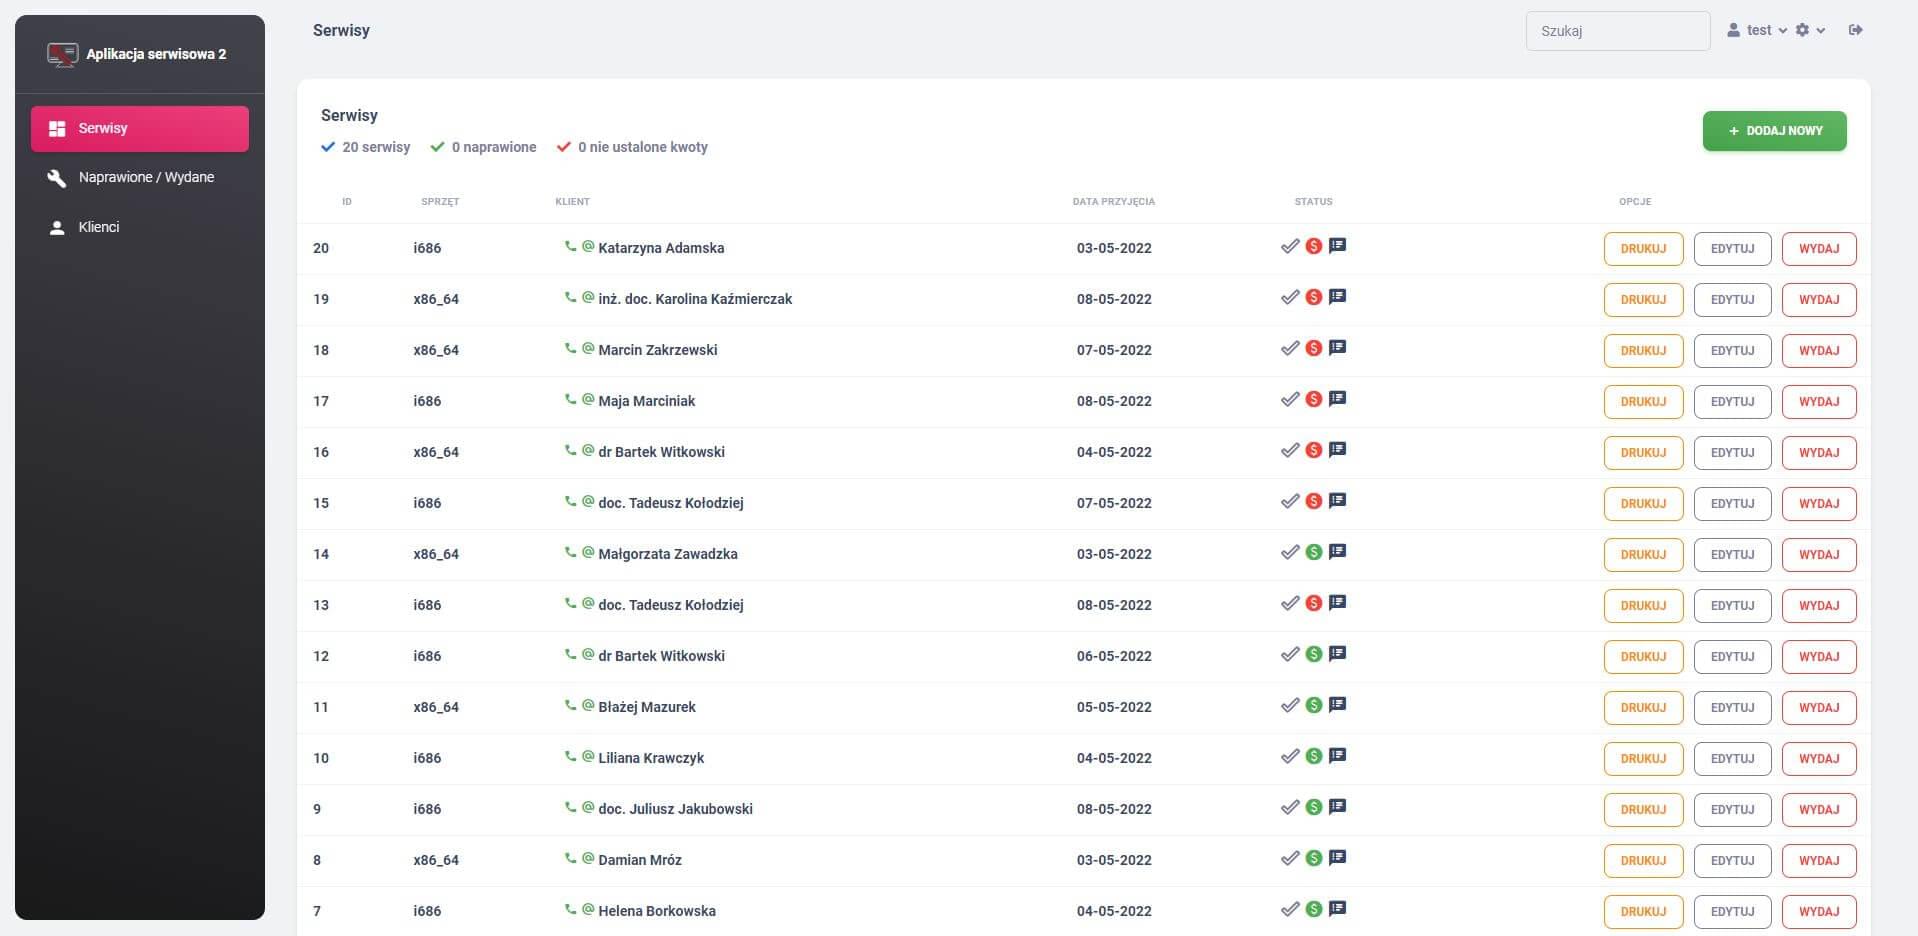This screenshot has height=936, width=1918.
Task: Click the Dodaj Nowy button
Action: [x=1774, y=131]
